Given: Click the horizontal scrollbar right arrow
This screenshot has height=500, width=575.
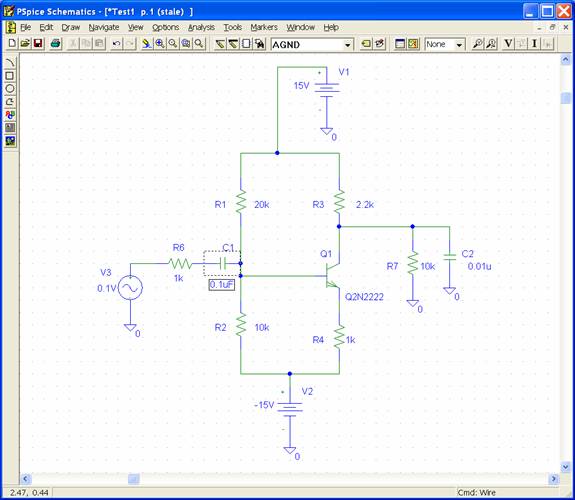Looking at the screenshot, I should [554, 479].
